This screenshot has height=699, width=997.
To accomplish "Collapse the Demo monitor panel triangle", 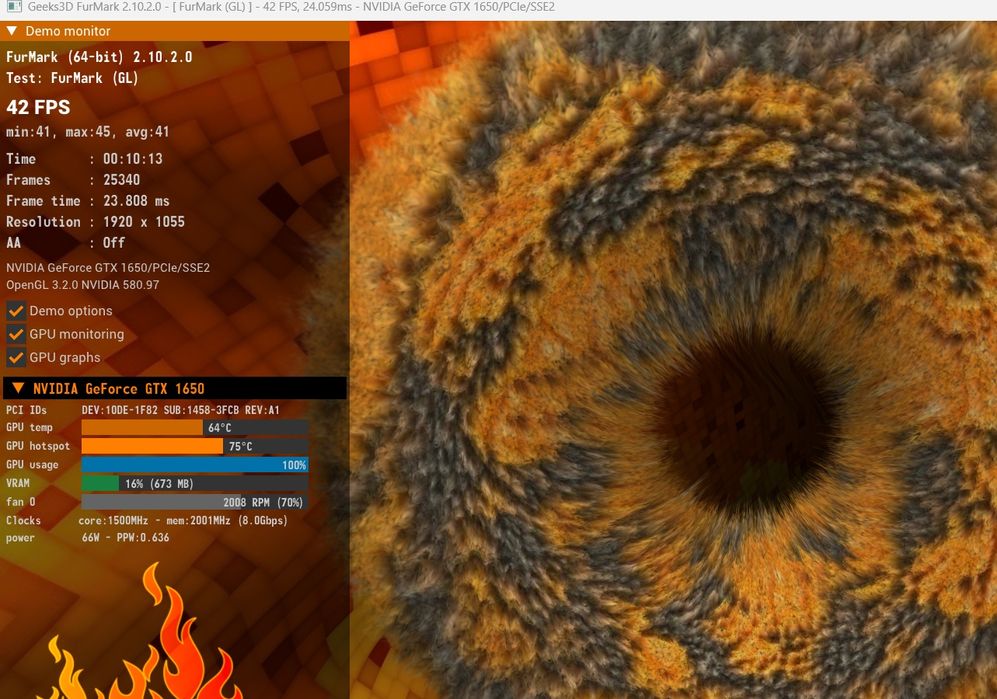I will click(11, 31).
